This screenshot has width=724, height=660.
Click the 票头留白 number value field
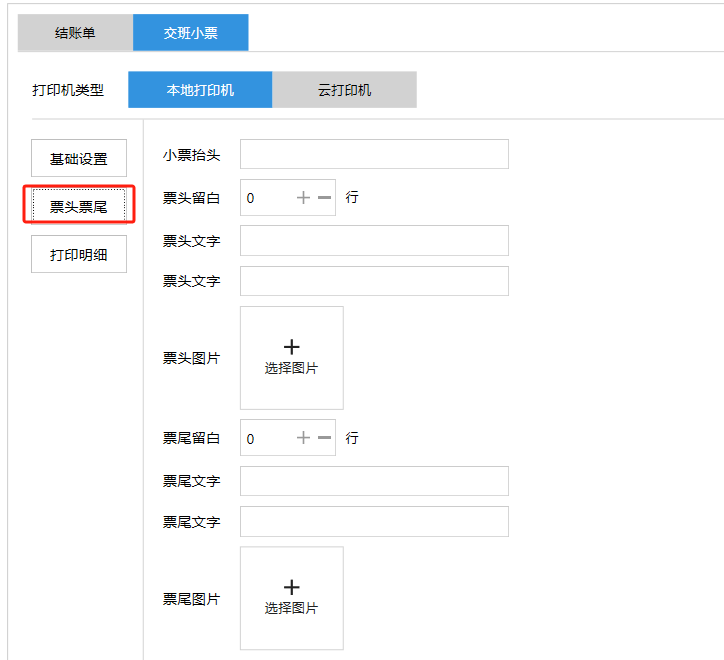coord(265,198)
